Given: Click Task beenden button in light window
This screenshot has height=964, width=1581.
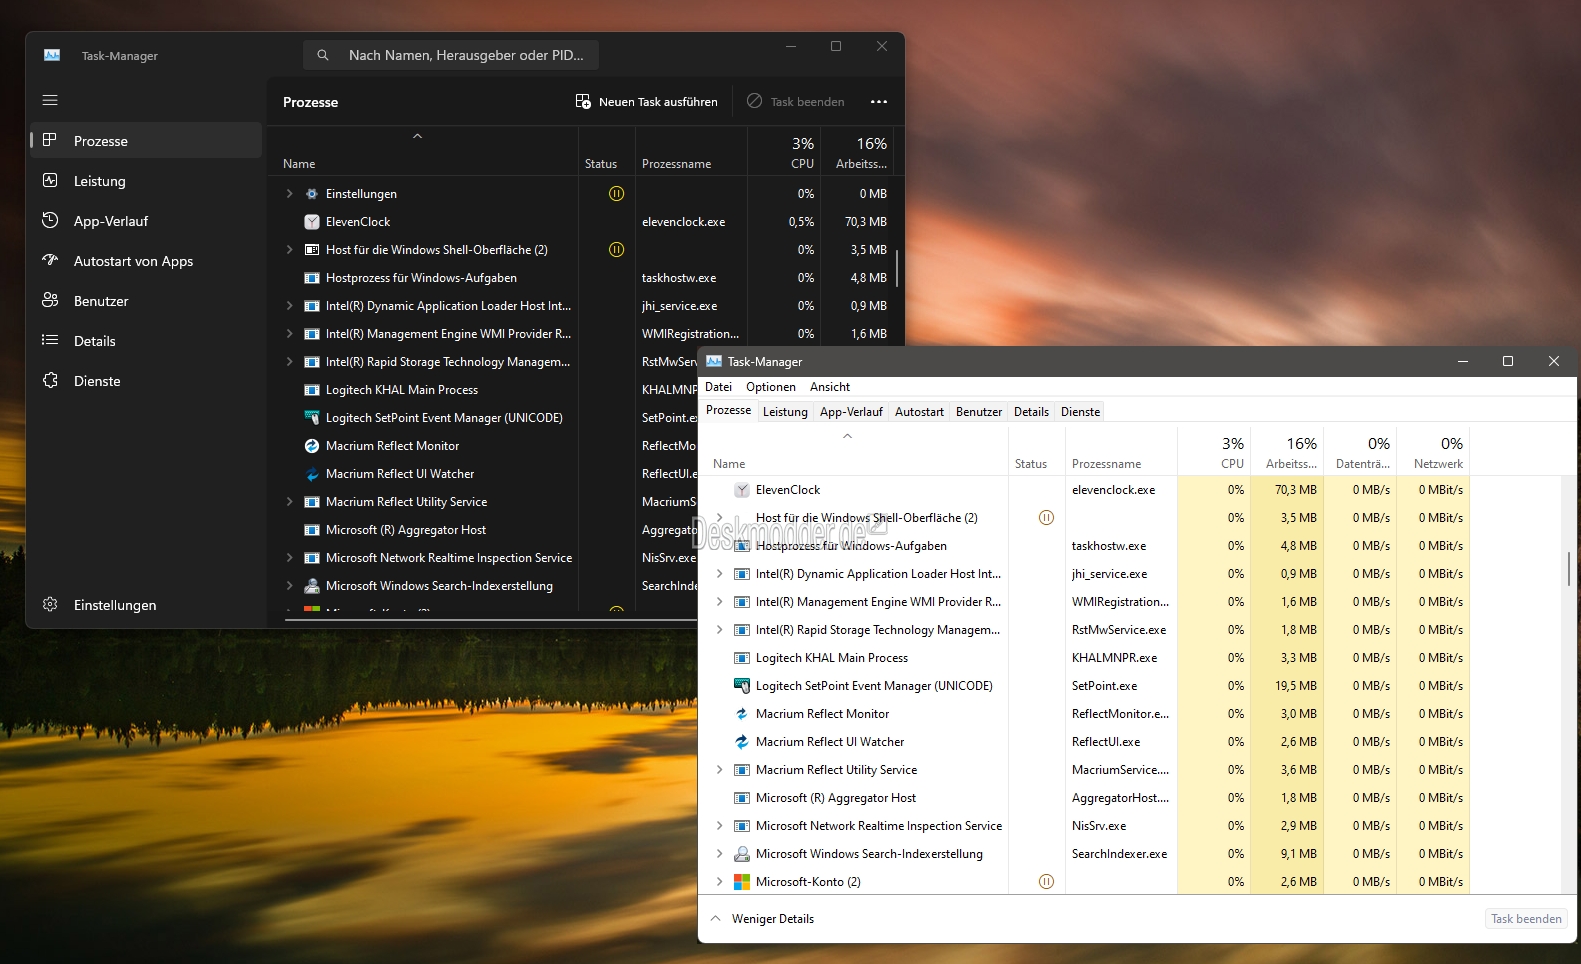Looking at the screenshot, I should click(x=1526, y=919).
